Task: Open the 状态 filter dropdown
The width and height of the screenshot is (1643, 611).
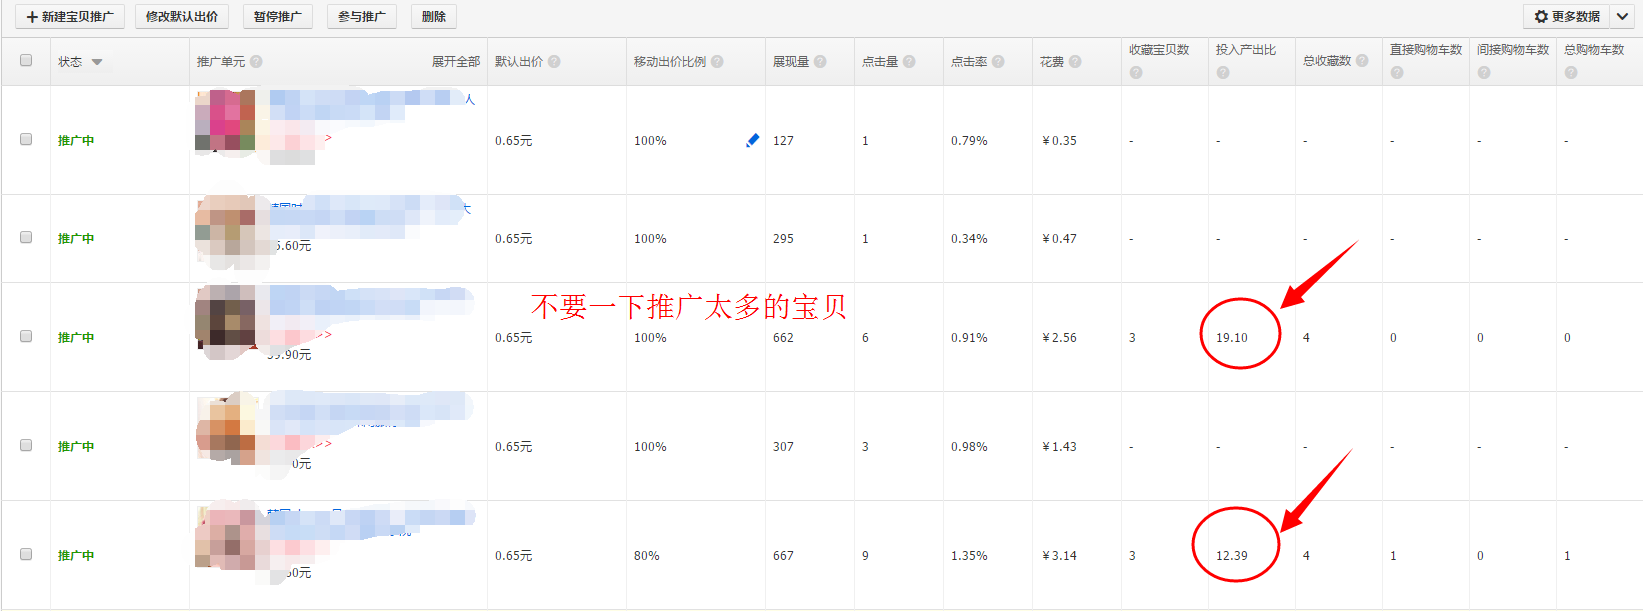Action: (x=97, y=62)
